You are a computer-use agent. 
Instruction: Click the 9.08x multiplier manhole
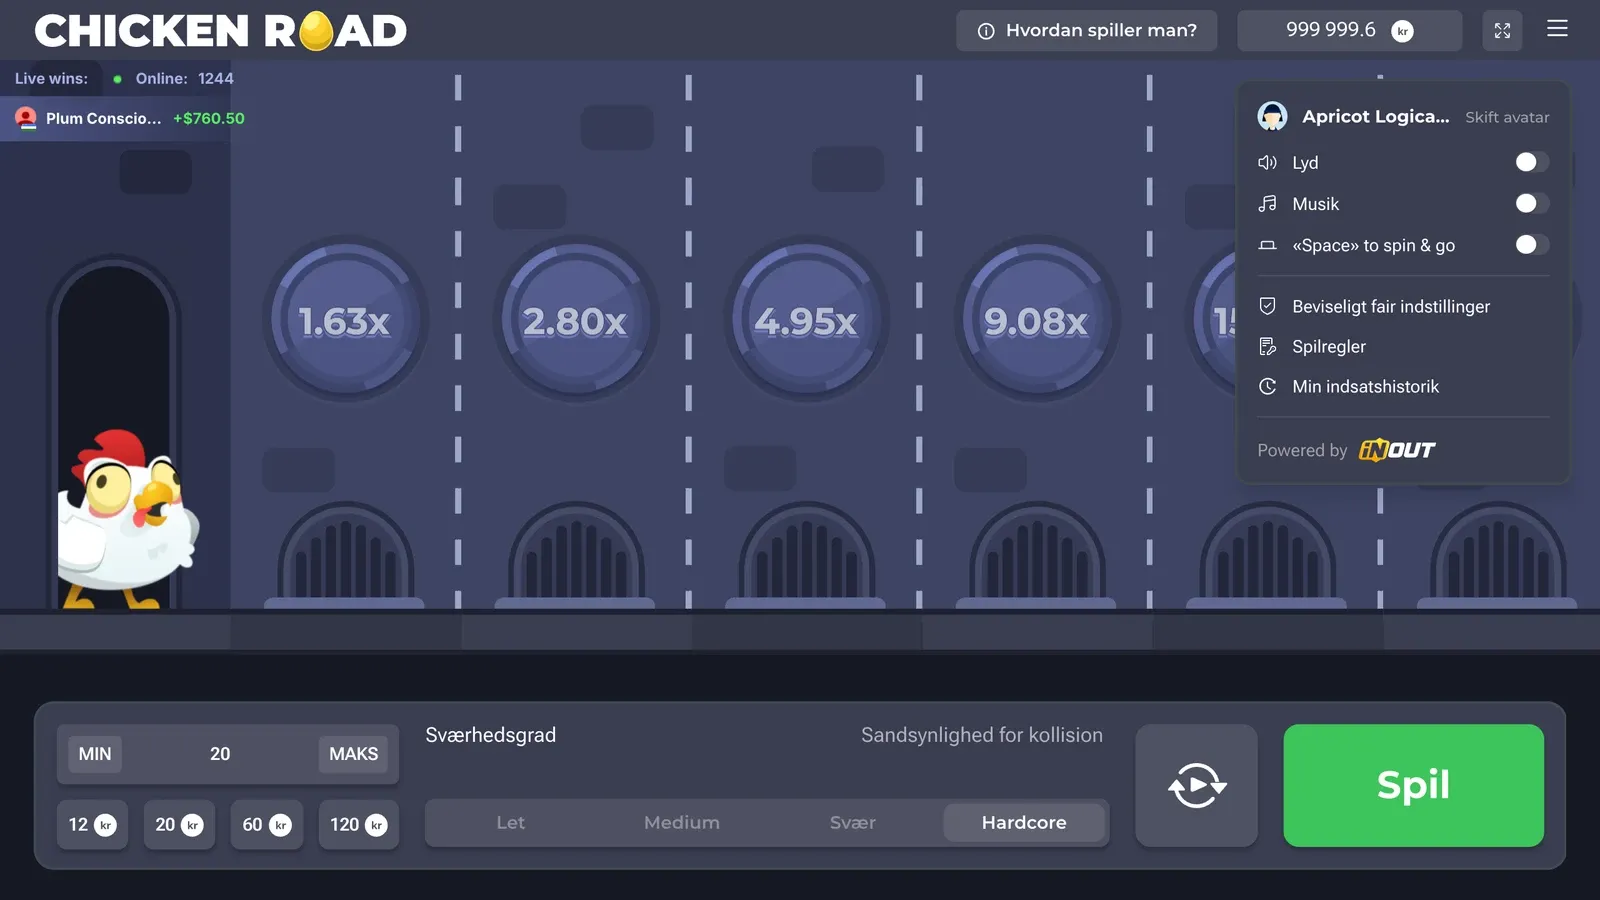1036,320
